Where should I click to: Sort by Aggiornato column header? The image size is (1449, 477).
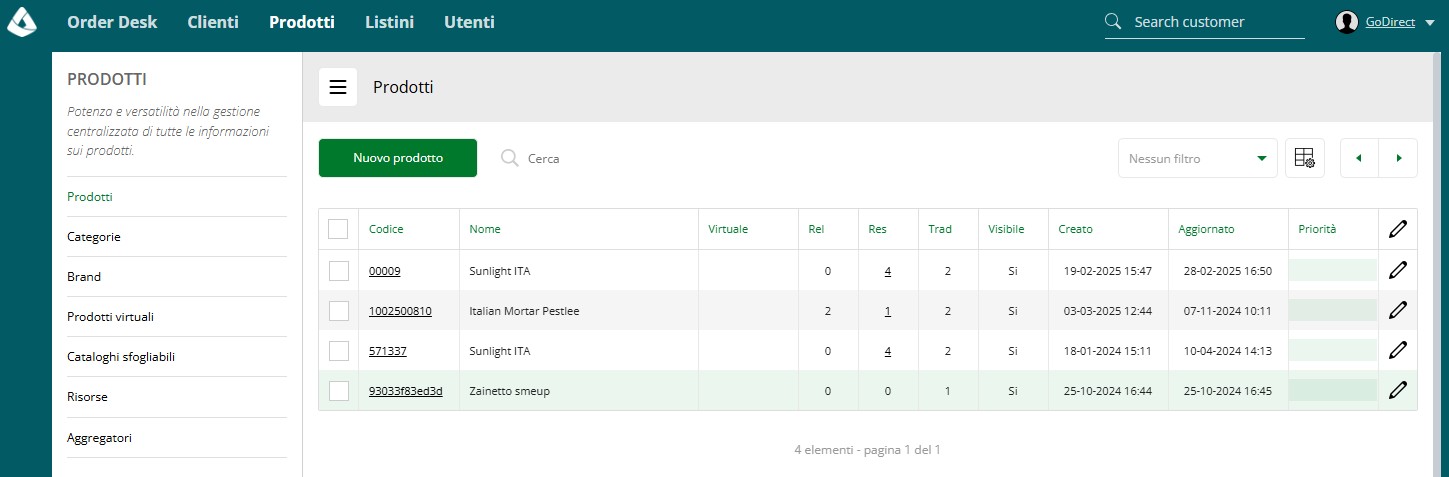[x=1206, y=229]
